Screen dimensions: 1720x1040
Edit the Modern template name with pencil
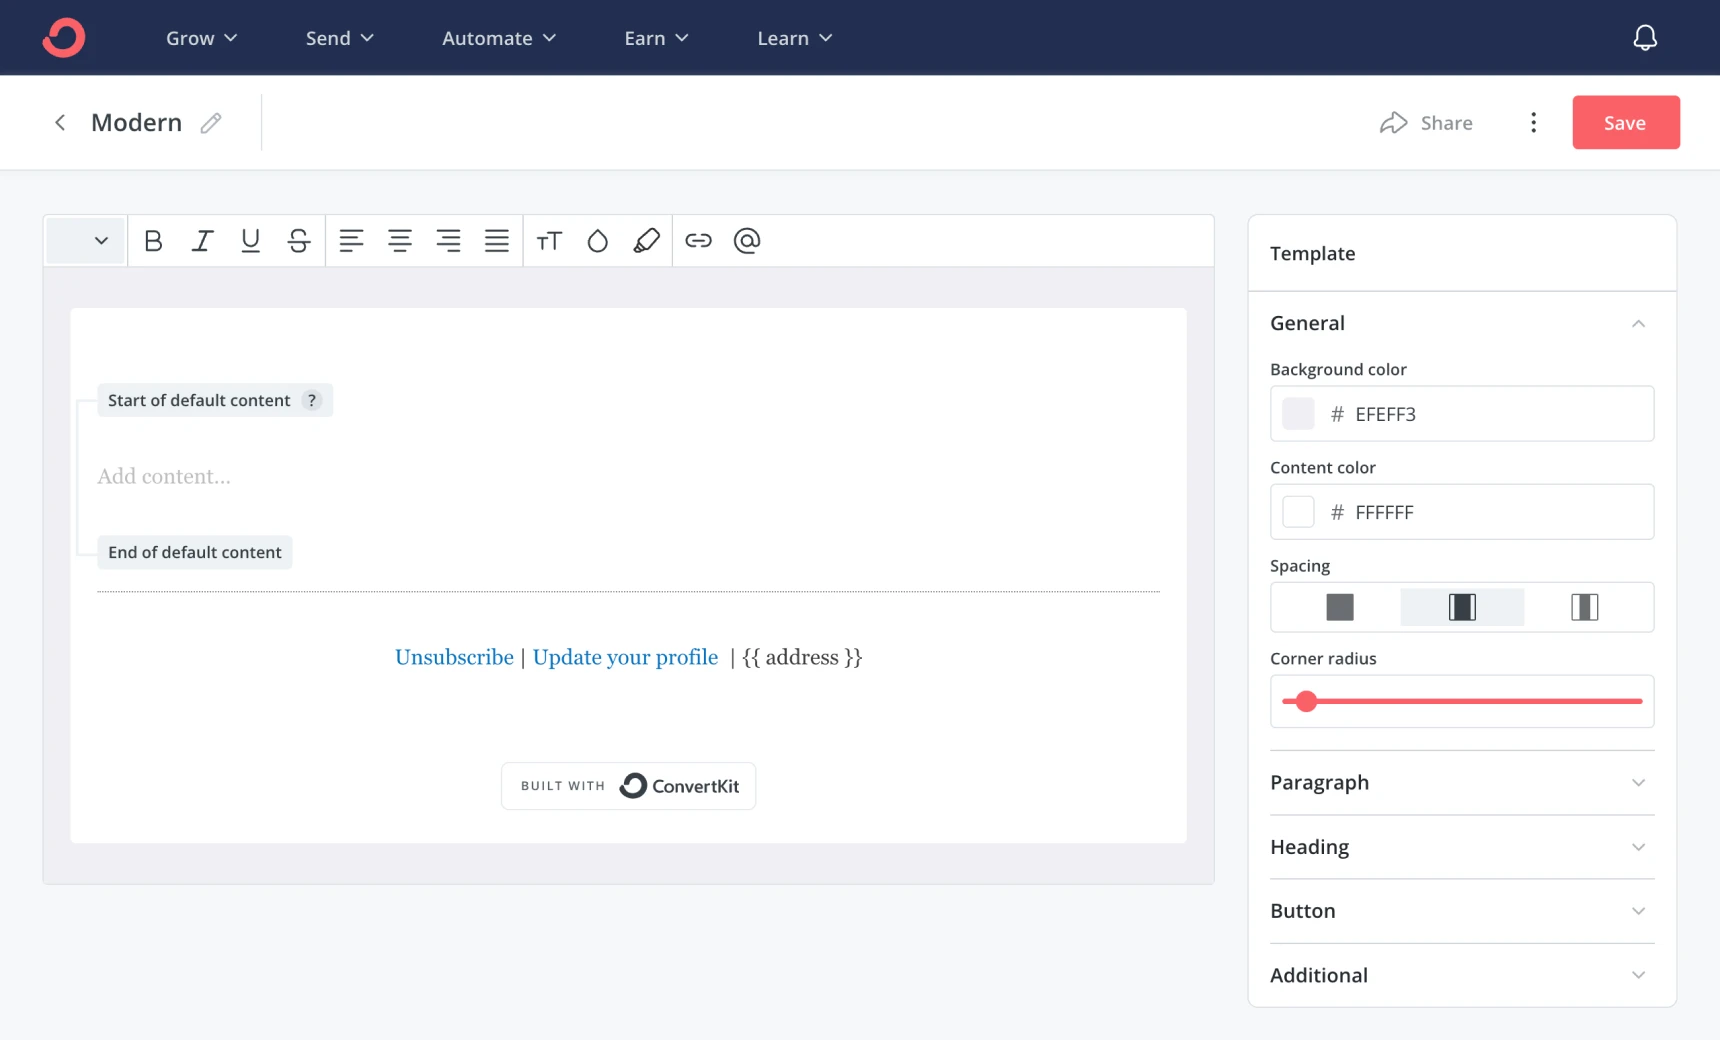(211, 123)
